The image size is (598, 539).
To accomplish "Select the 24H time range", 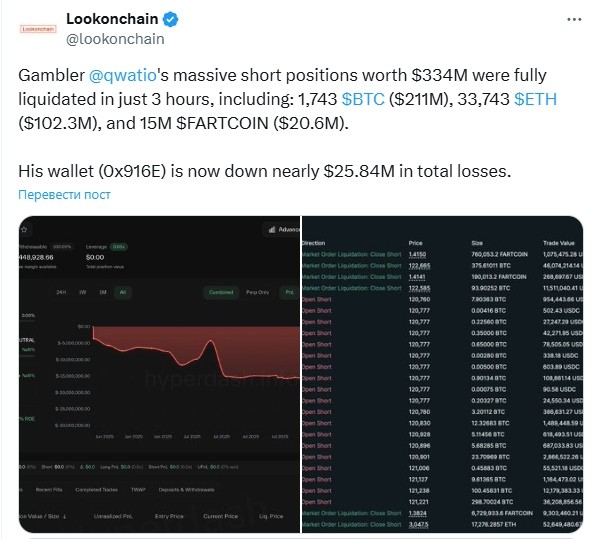I will [x=61, y=292].
